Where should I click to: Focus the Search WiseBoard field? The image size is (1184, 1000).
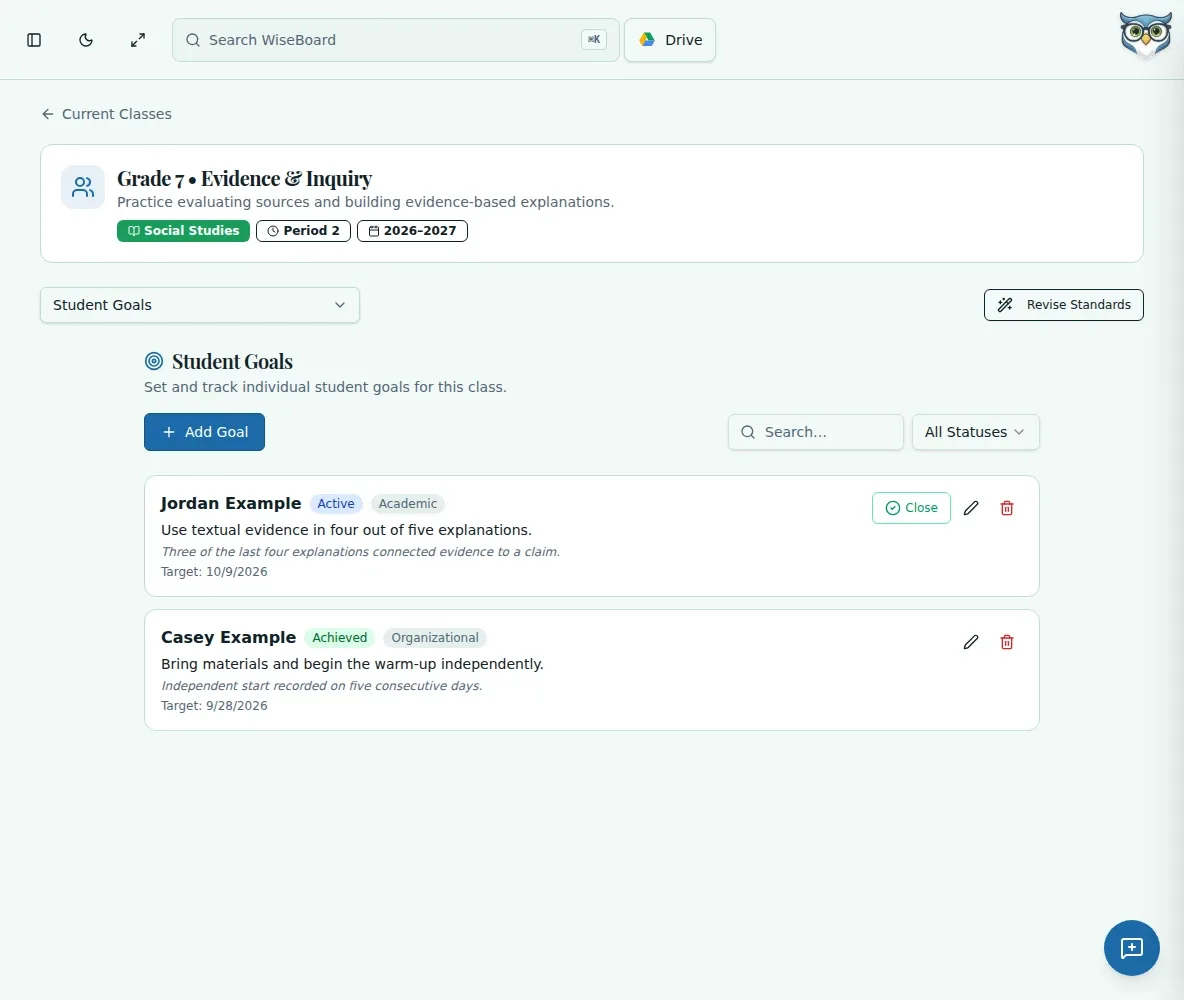point(396,40)
